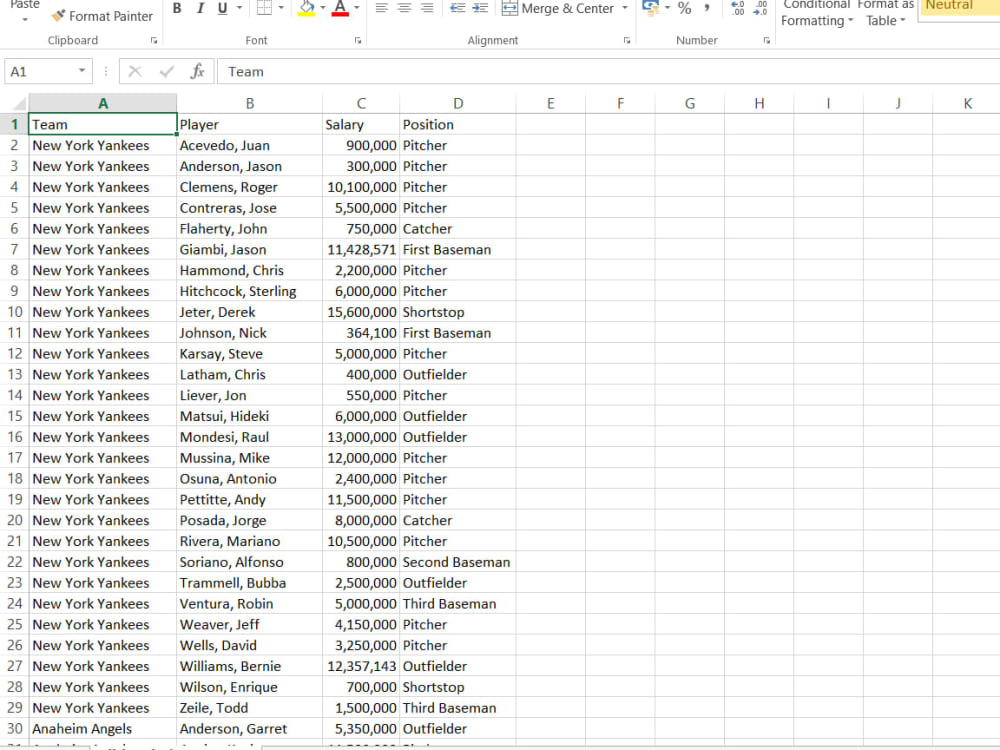Viewport: 1000px width, 750px height.
Task: Apply yellow fill color bucket
Action: (307, 8)
